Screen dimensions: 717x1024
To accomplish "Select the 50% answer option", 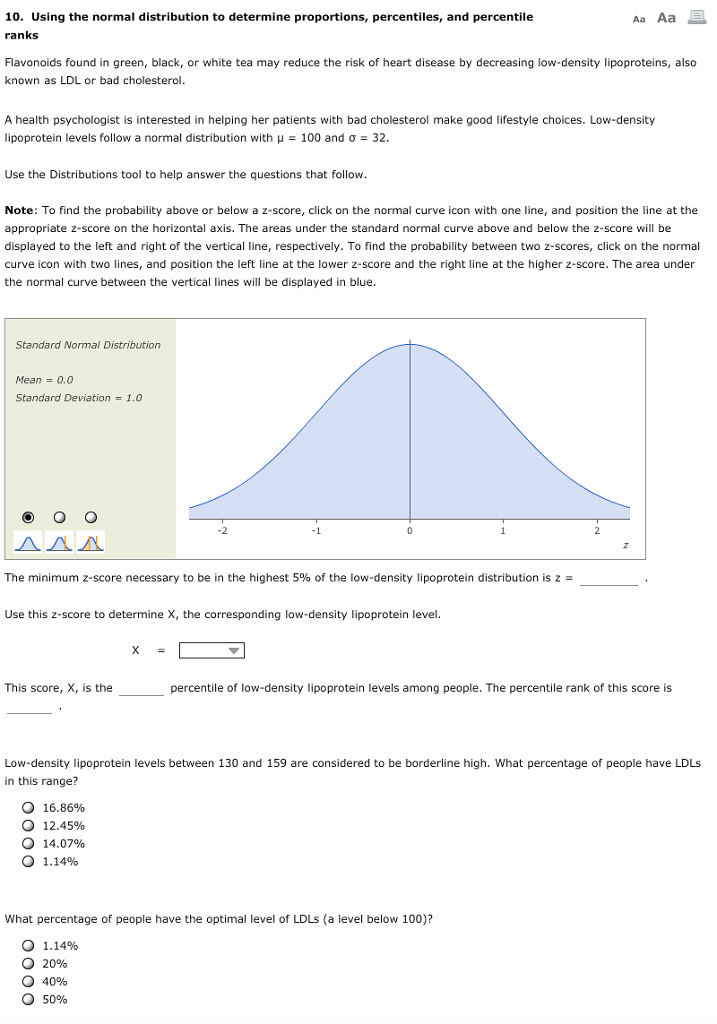I will pyautogui.click(x=28, y=999).
